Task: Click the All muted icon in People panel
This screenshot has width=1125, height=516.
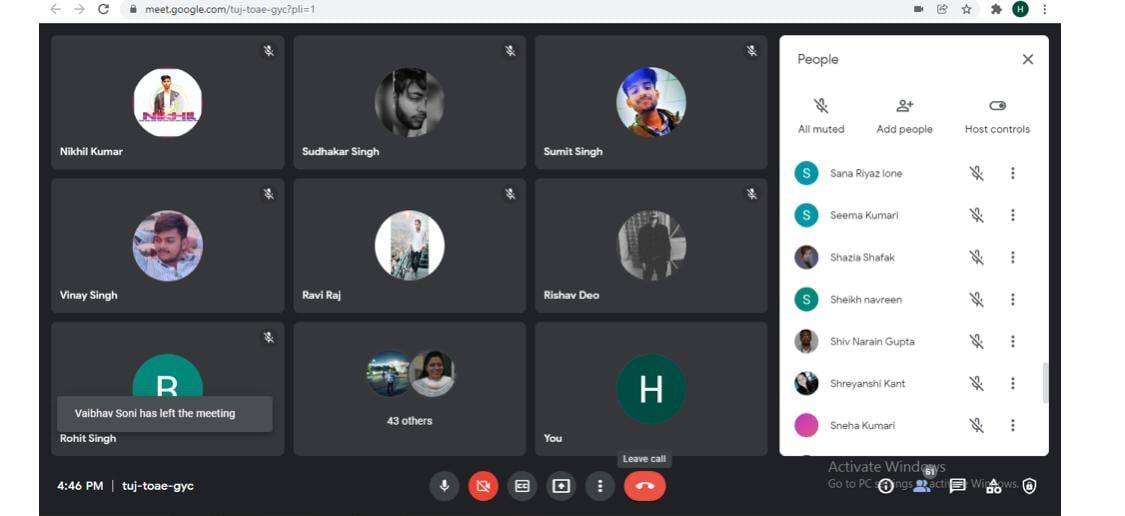Action: coord(821,106)
